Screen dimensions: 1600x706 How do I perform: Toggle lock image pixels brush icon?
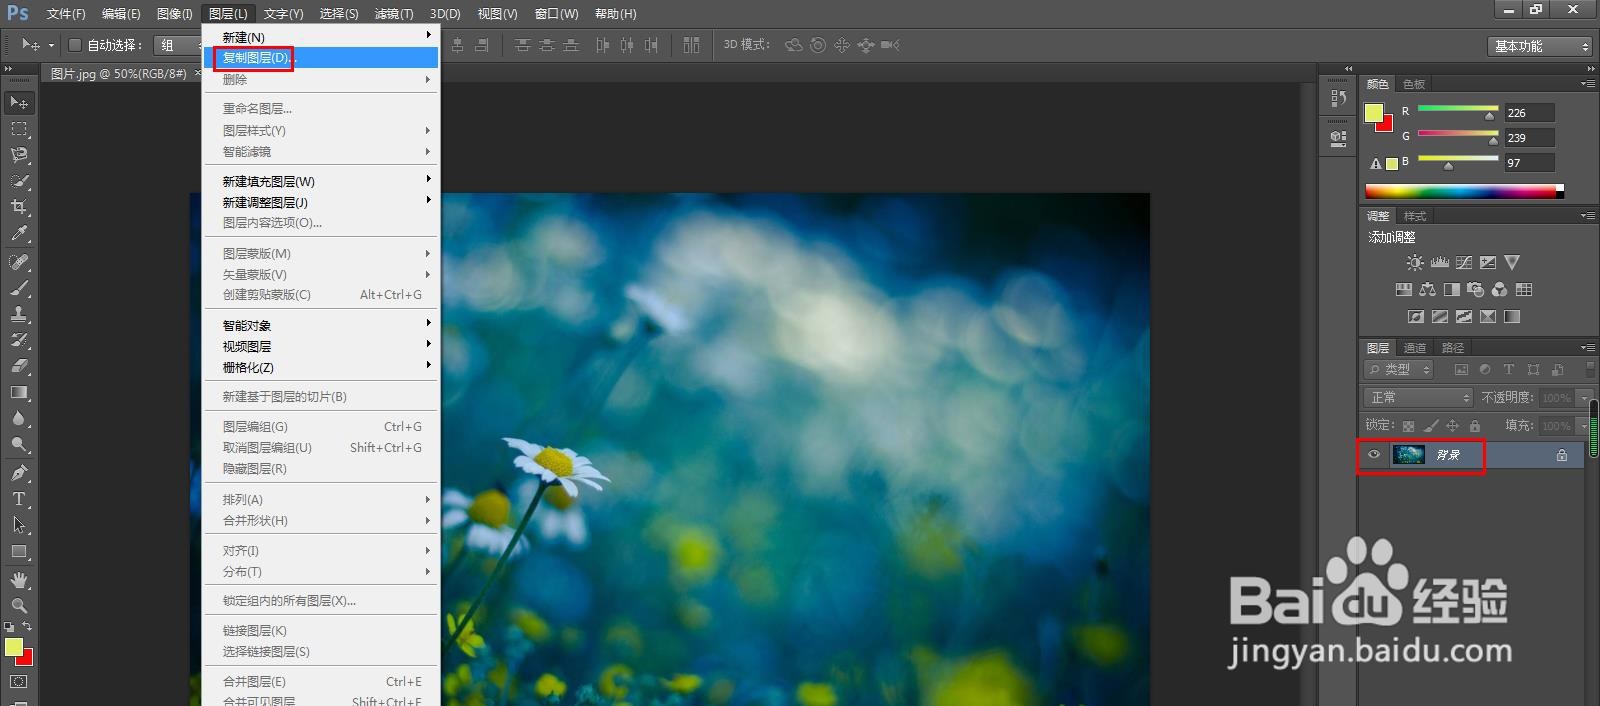point(1431,426)
